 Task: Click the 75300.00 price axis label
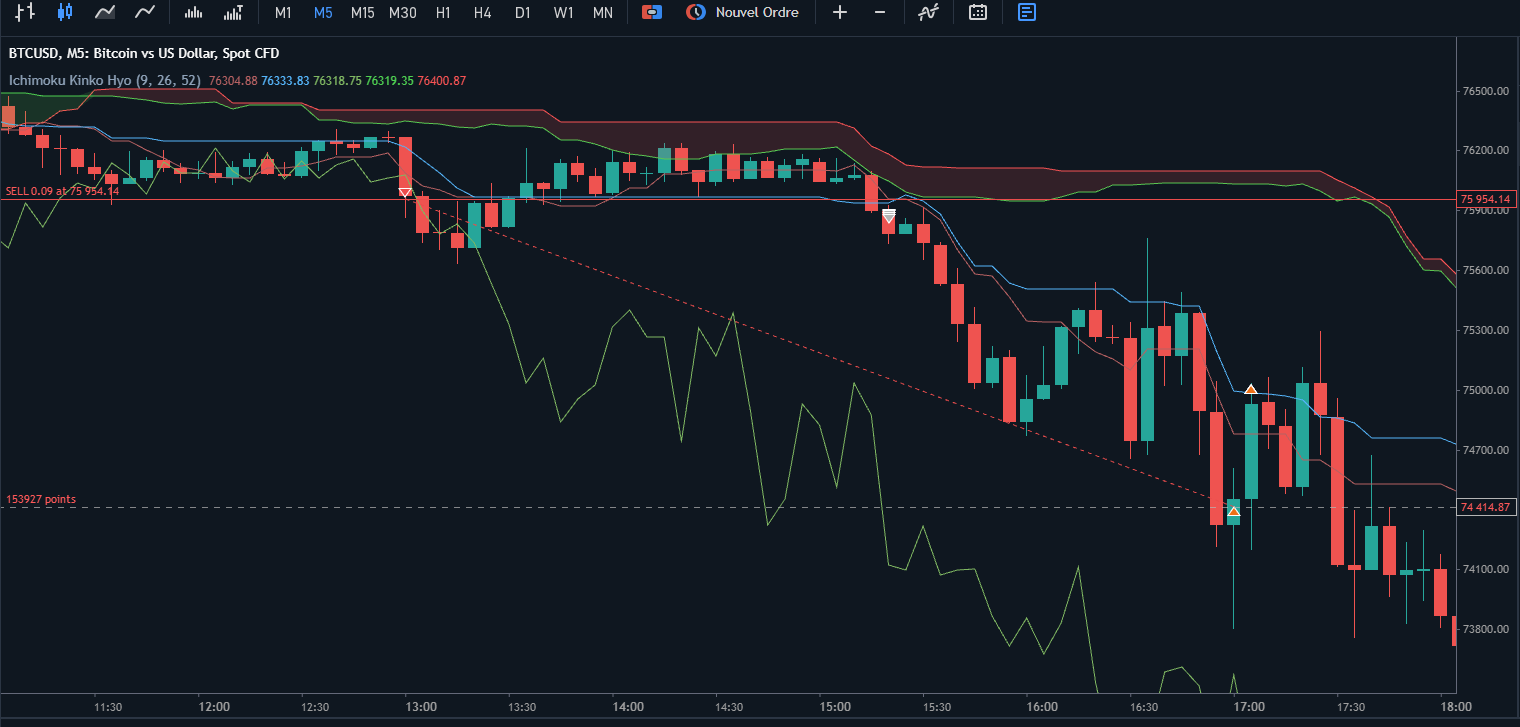point(1485,331)
